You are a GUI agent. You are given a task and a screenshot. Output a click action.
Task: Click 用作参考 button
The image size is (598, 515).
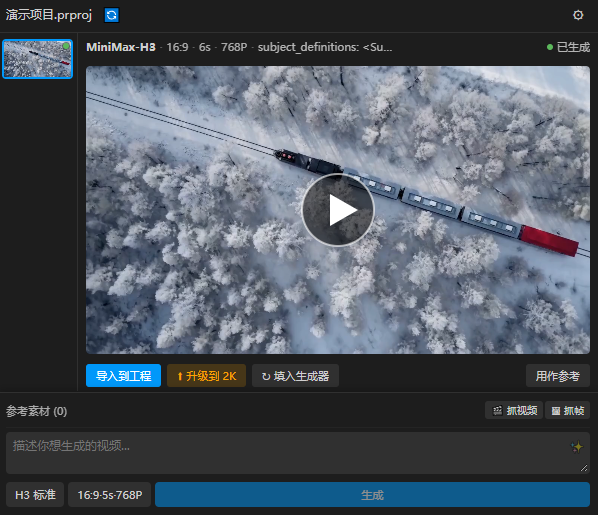558,376
